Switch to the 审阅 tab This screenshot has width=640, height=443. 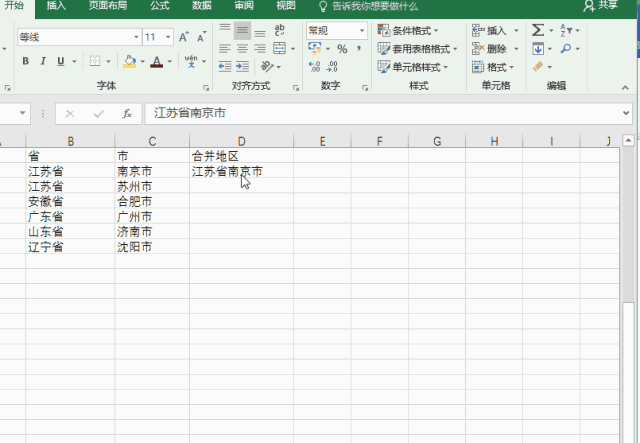pyautogui.click(x=244, y=6)
